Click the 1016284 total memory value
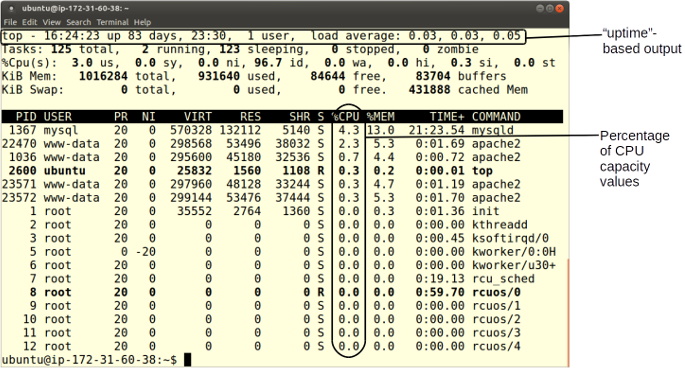 (x=103, y=76)
